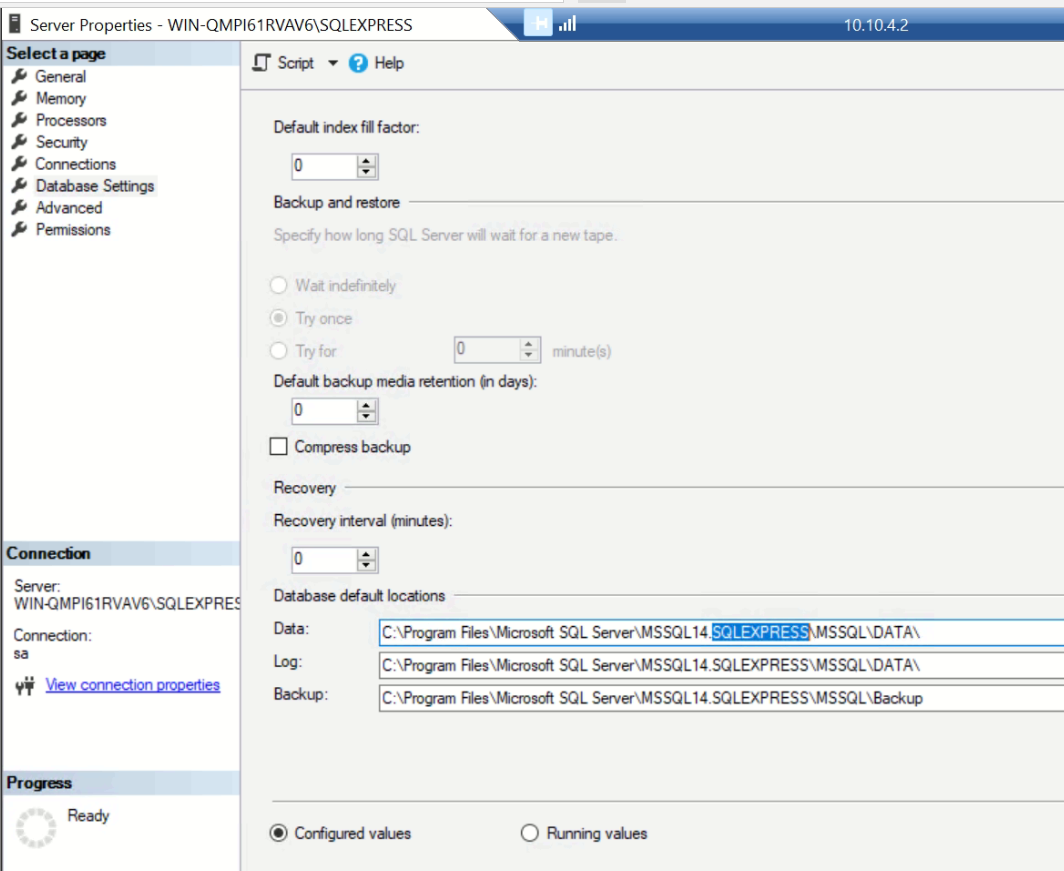Open the Memory page
1064x871 pixels.
pos(61,98)
